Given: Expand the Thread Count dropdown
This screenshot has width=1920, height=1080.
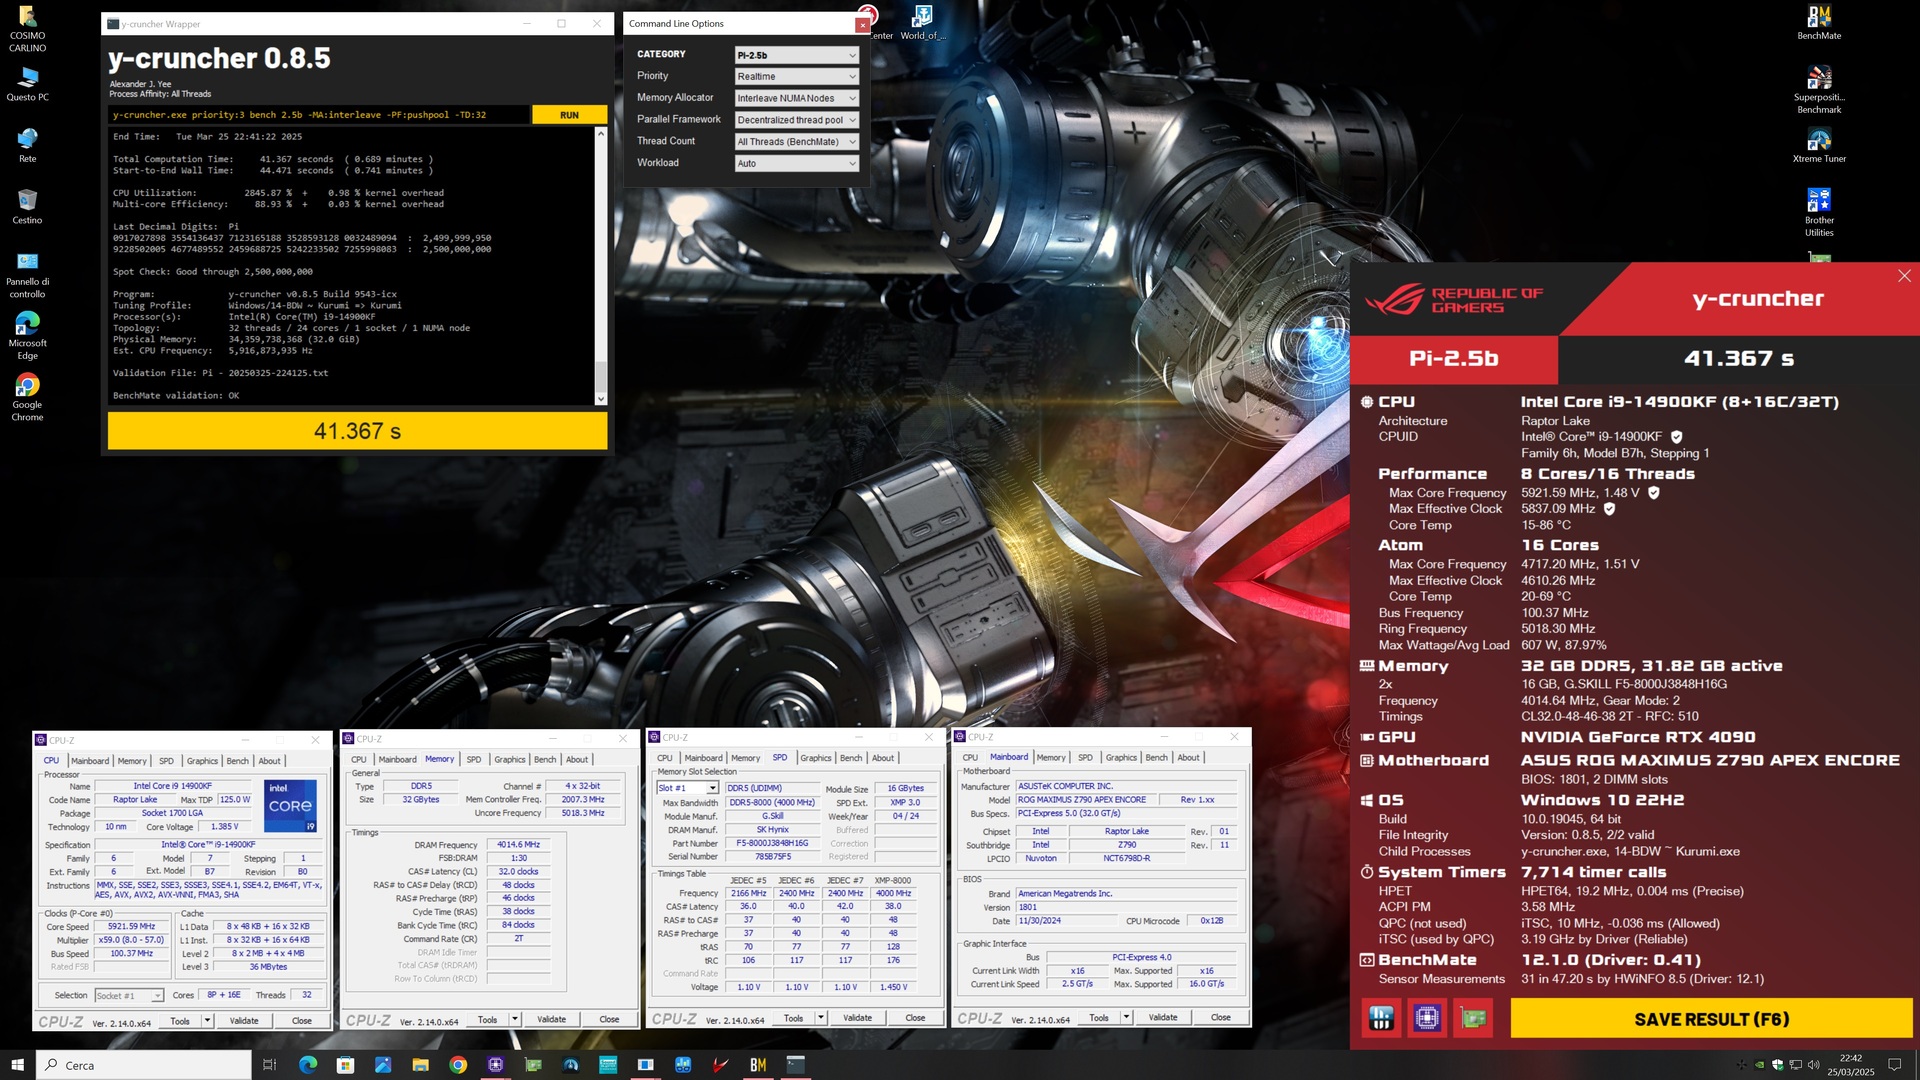Looking at the screenshot, I should point(797,142).
